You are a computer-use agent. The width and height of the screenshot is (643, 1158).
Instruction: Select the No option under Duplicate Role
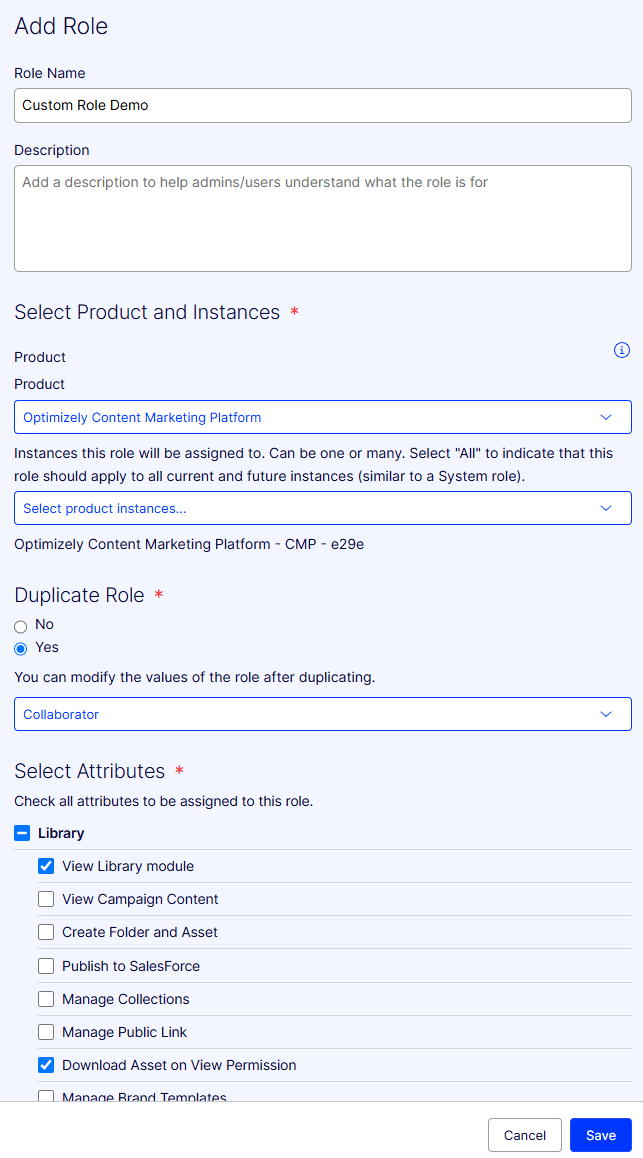21,624
